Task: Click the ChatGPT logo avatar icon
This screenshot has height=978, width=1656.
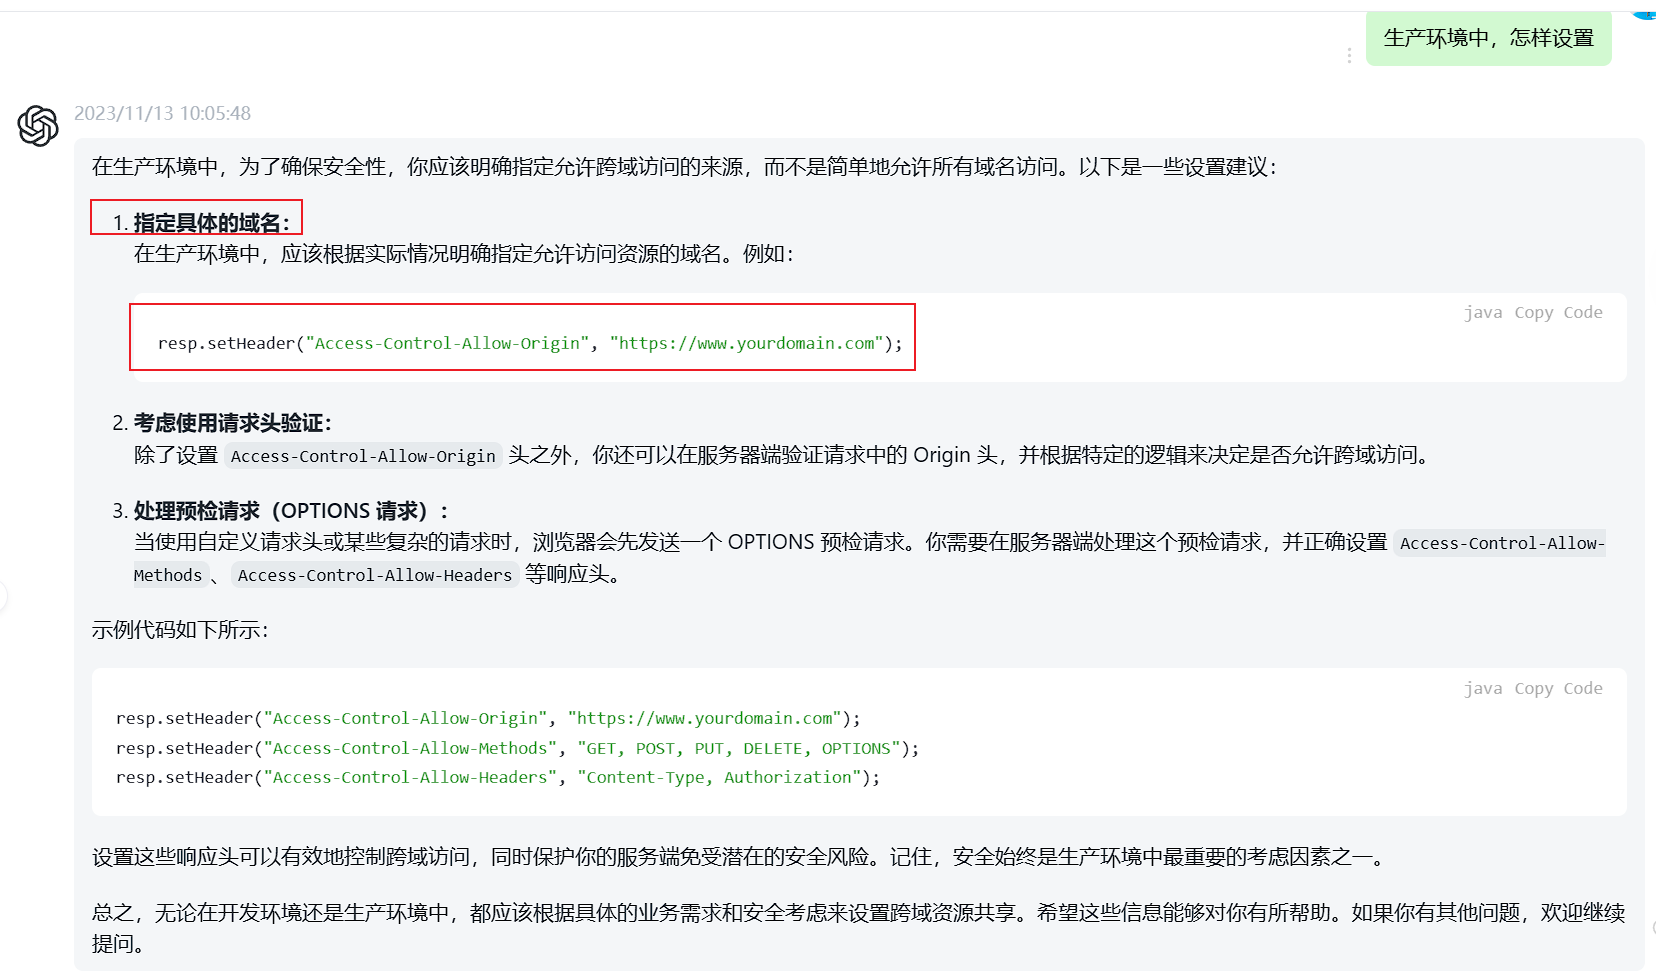Action: (x=37, y=126)
